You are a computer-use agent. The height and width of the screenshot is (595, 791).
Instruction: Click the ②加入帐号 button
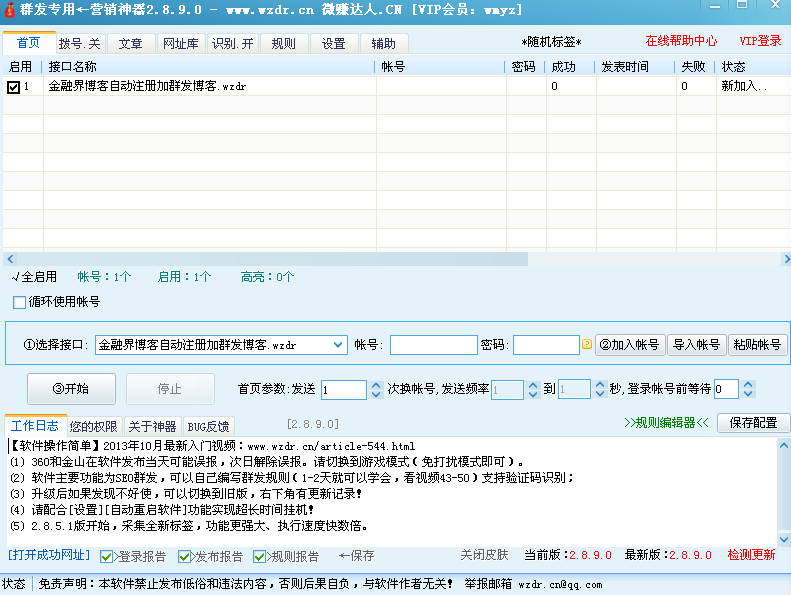click(630, 345)
